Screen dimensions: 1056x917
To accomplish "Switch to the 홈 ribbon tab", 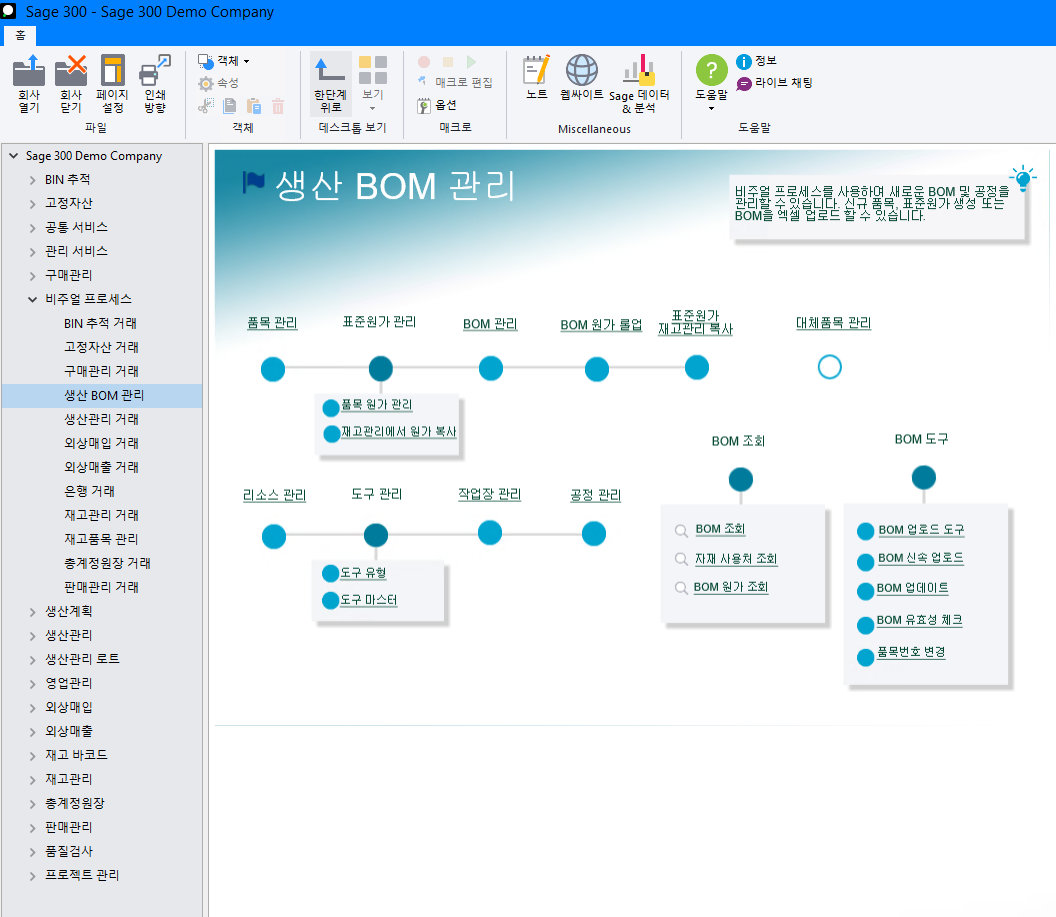I will (x=20, y=36).
